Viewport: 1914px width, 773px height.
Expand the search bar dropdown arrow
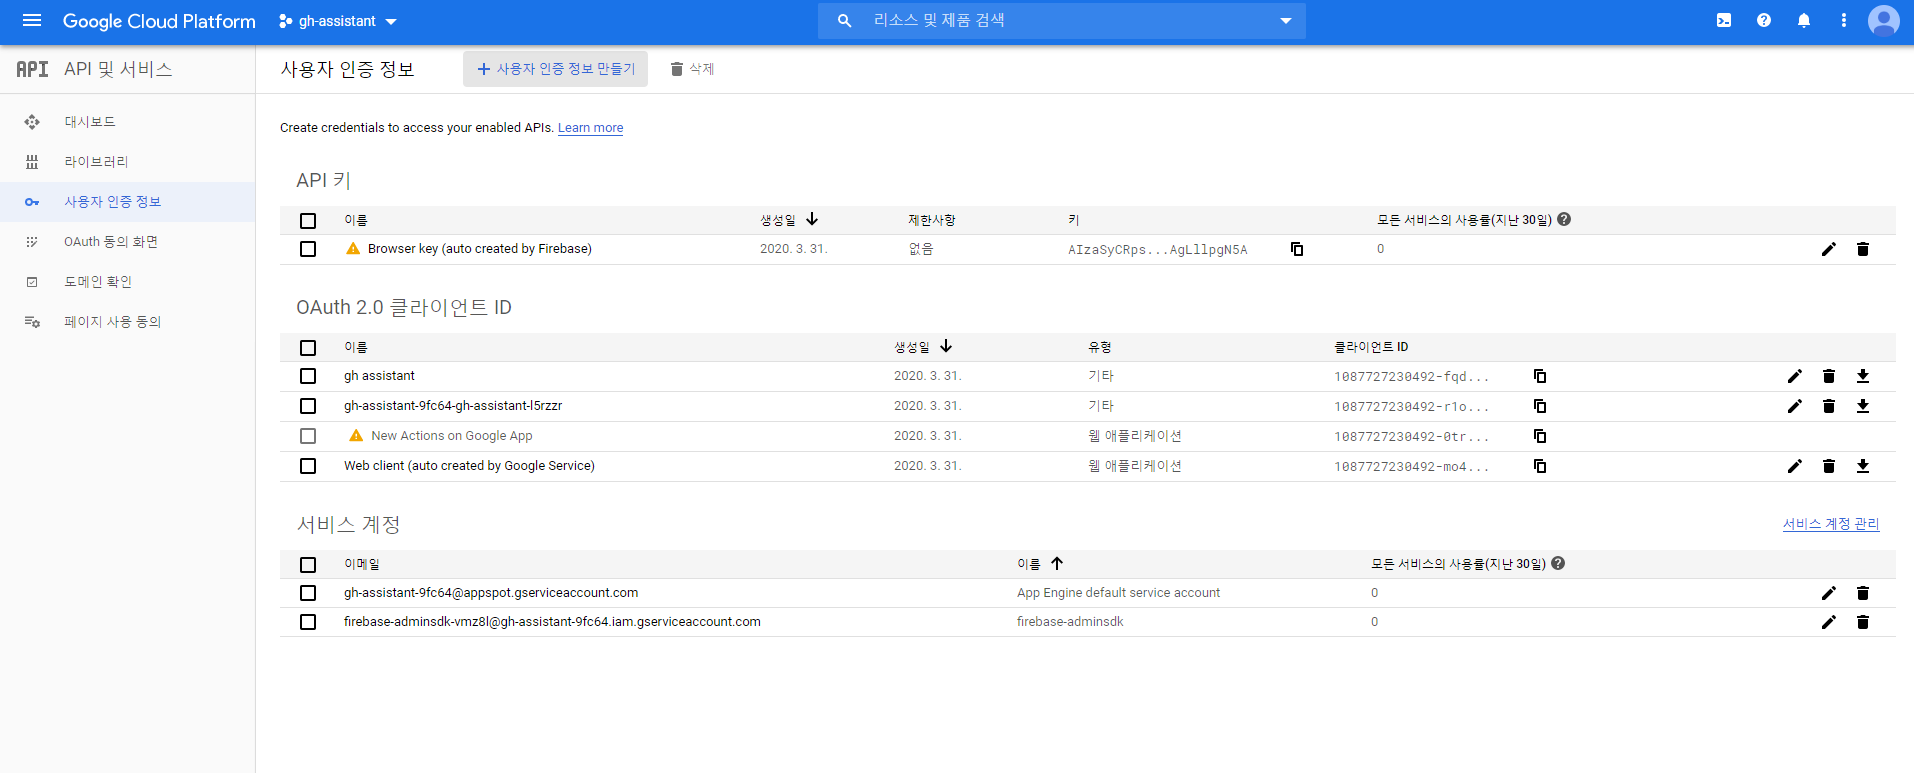click(x=1286, y=21)
